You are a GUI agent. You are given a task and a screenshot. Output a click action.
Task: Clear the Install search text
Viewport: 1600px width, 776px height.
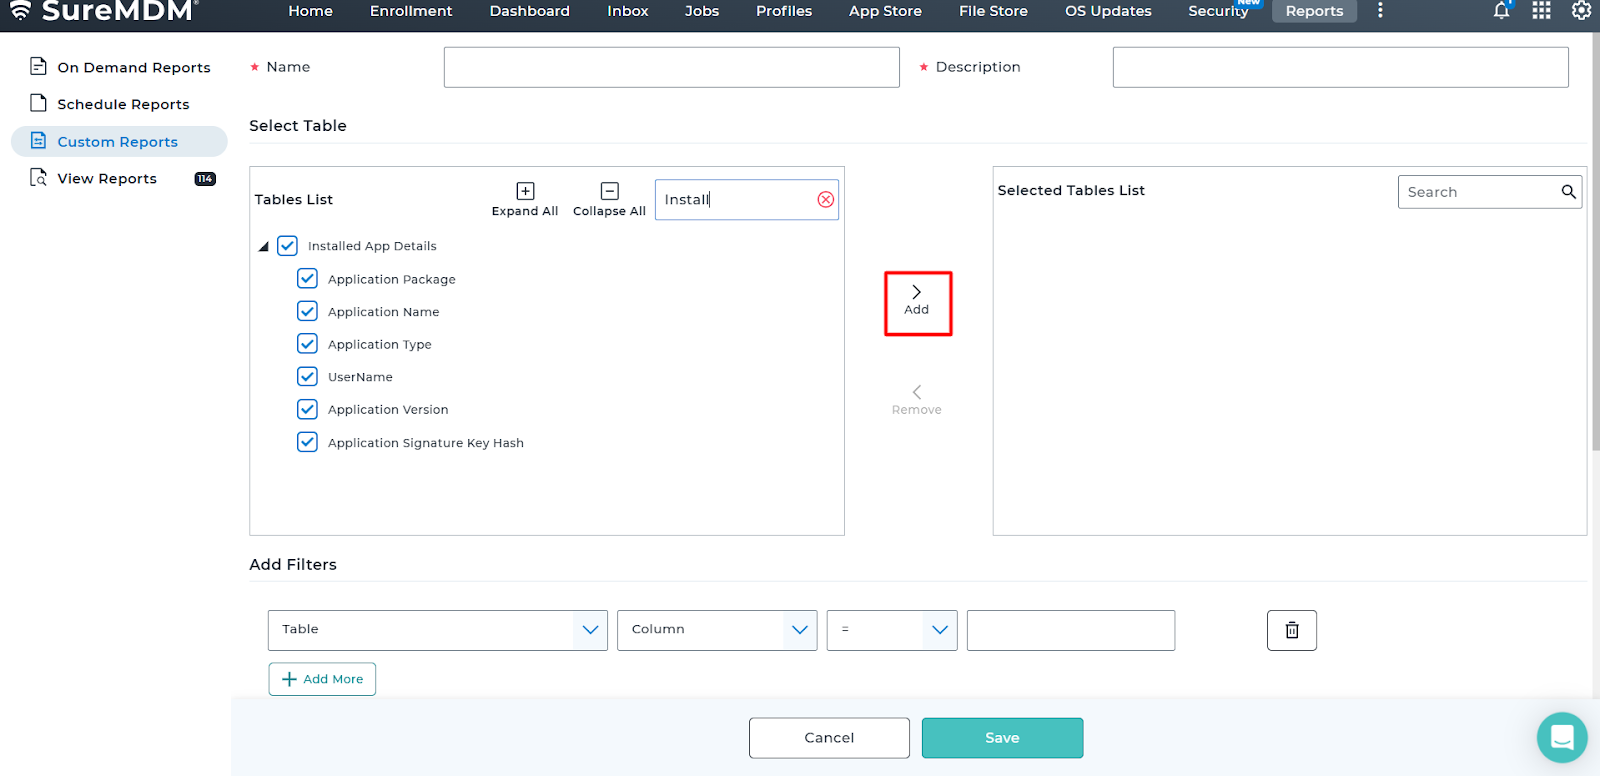click(x=825, y=199)
